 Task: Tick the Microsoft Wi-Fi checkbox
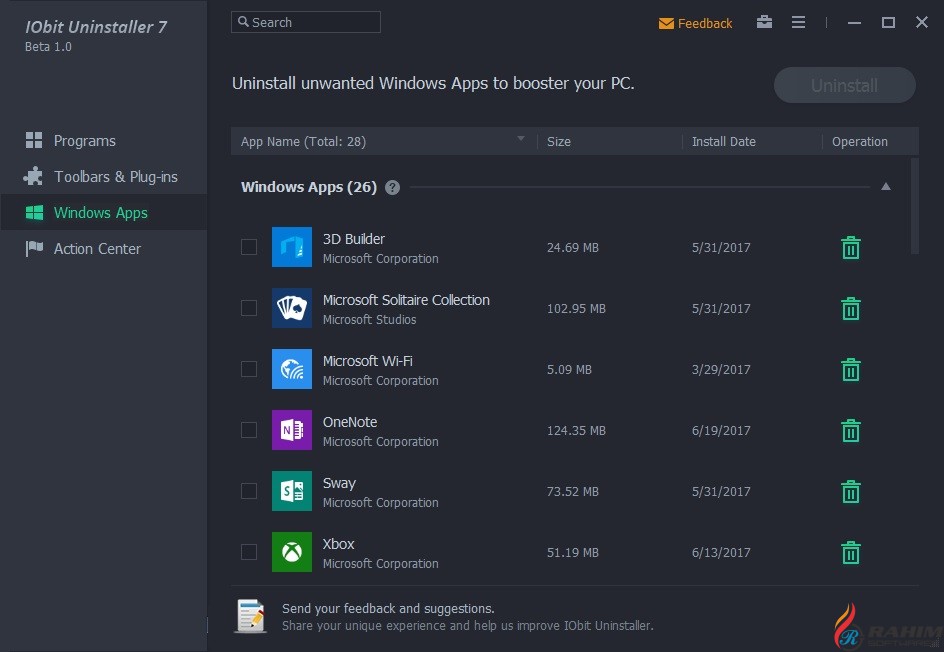(249, 369)
